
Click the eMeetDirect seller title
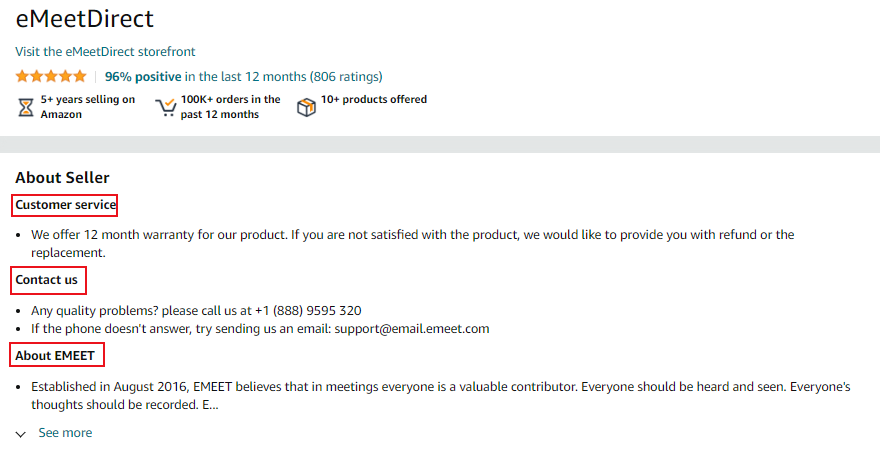pos(85,19)
